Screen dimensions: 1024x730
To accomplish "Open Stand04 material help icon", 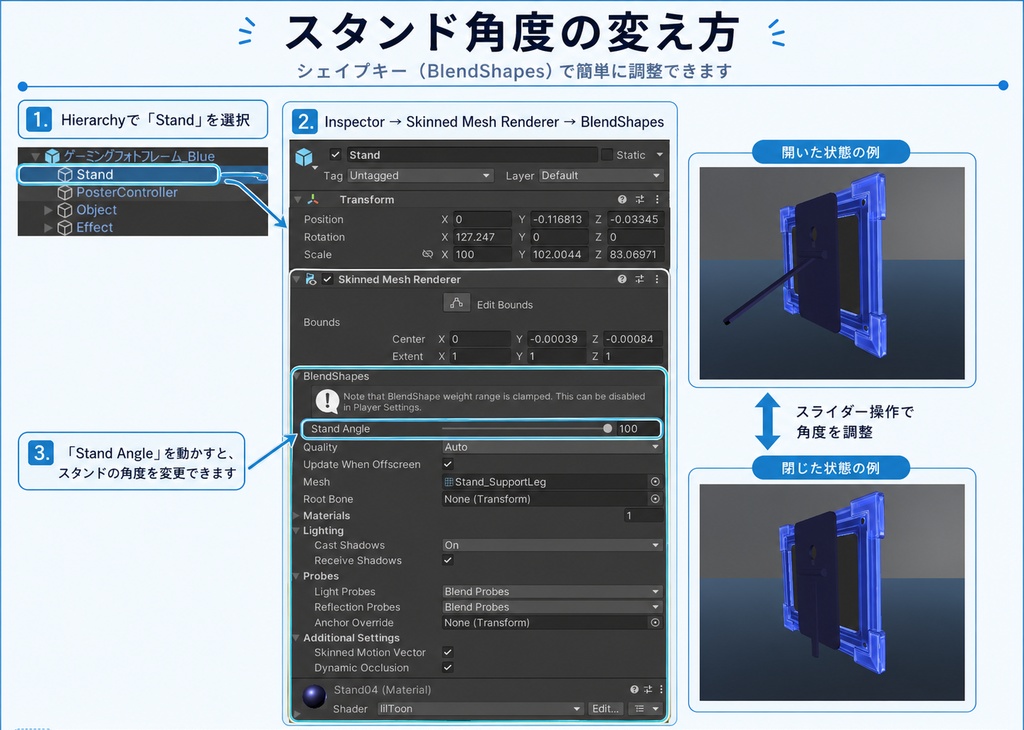I will tap(634, 690).
